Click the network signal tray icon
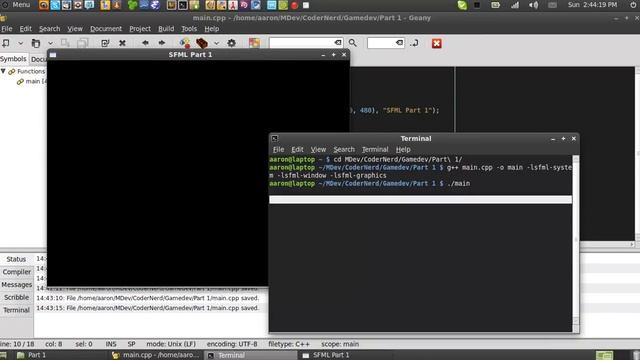640x360 pixels. tap(515, 5)
